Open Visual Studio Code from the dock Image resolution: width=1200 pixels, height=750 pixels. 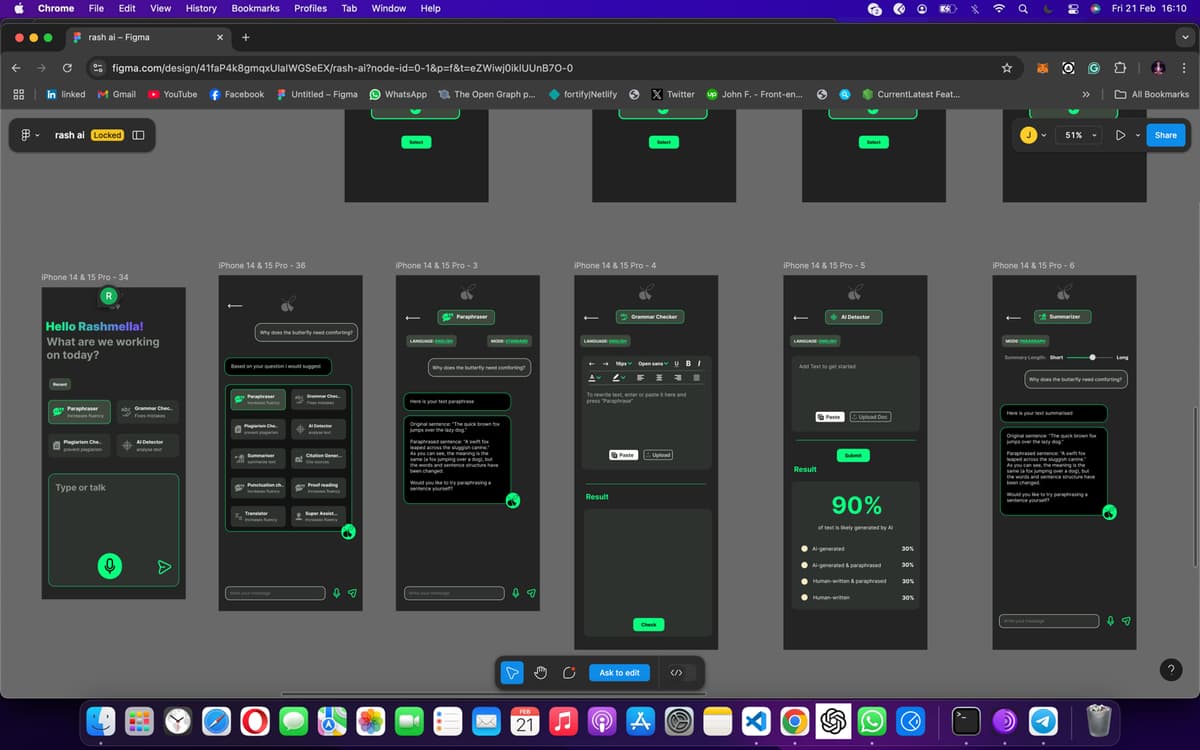(x=757, y=721)
